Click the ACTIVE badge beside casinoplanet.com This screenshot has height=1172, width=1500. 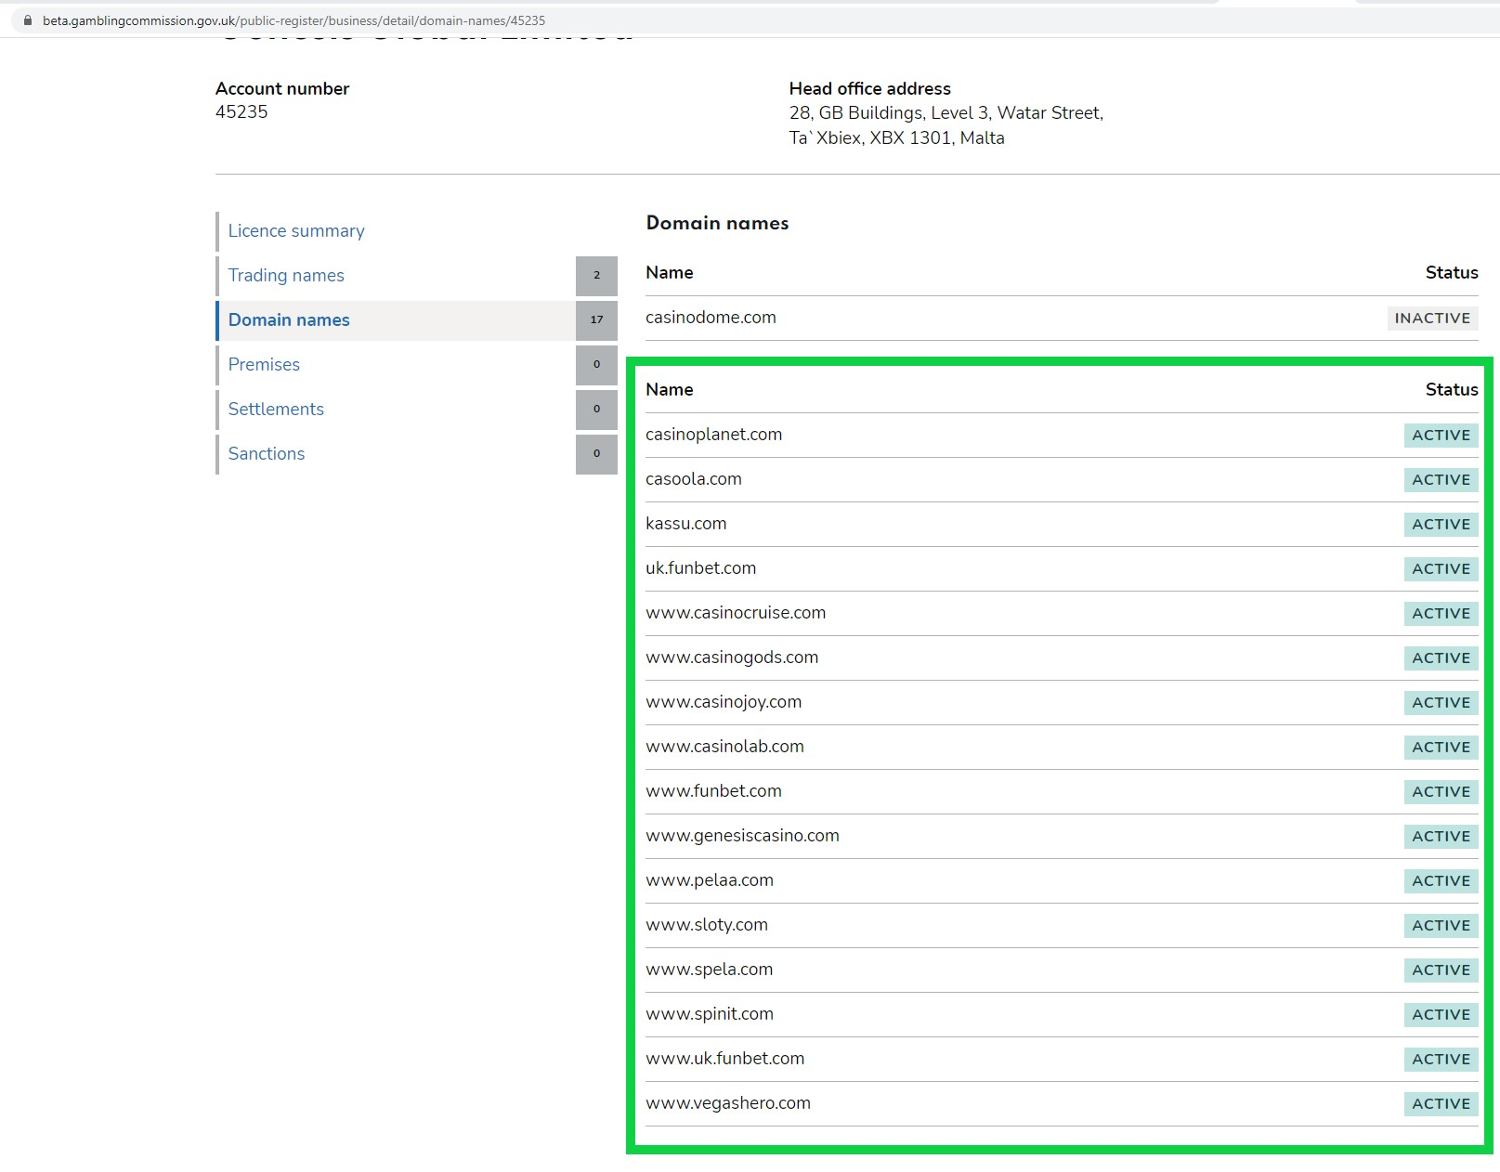coord(1440,435)
